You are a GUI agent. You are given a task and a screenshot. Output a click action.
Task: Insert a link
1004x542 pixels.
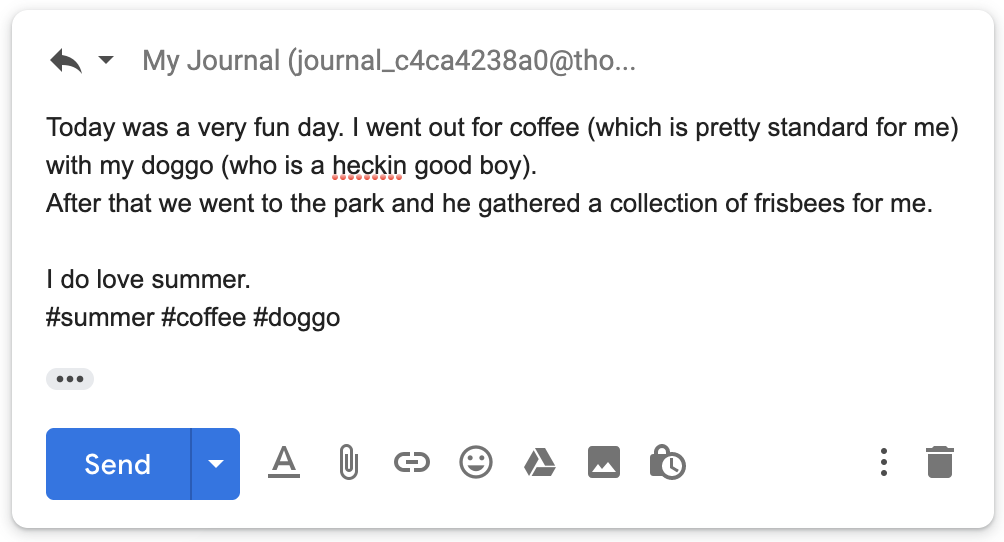(412, 462)
